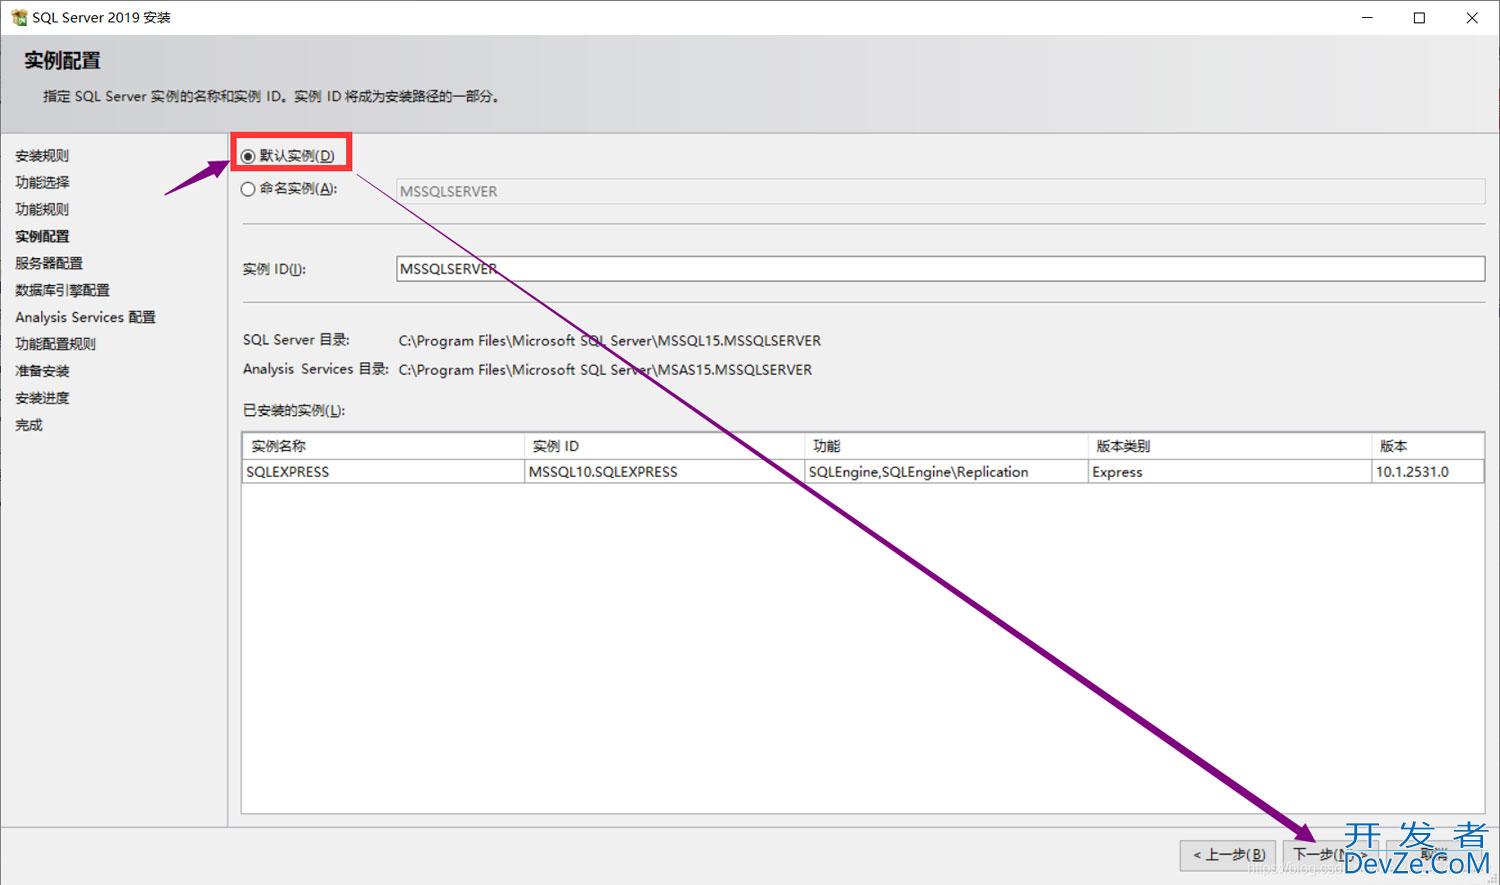Open 完成 step in sidebar
Screen dimensions: 1500x885
[29, 426]
